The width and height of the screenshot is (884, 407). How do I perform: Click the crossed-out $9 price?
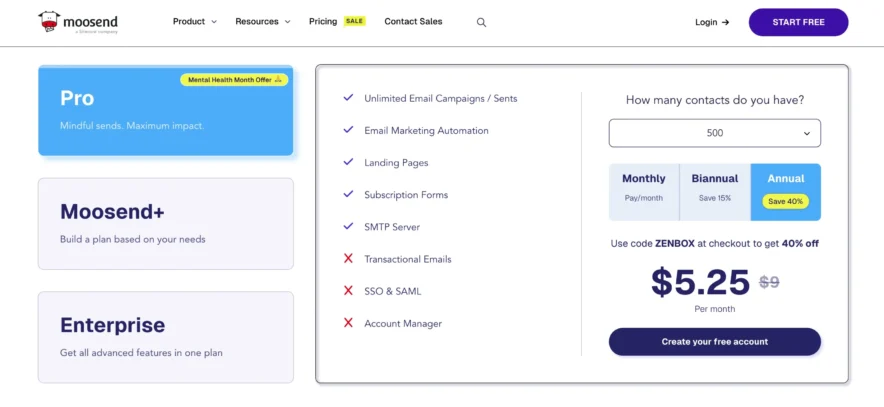tap(769, 281)
